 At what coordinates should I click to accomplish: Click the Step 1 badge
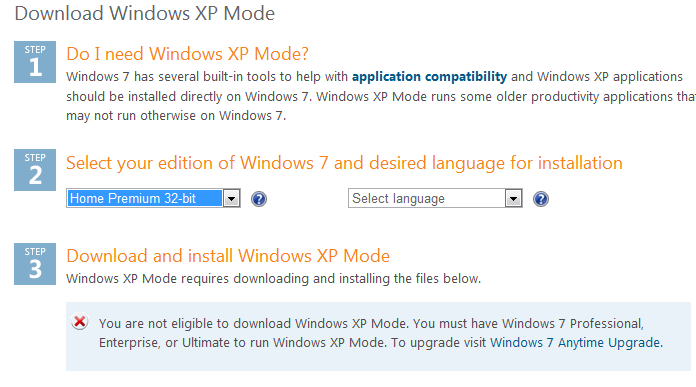pos(35,62)
